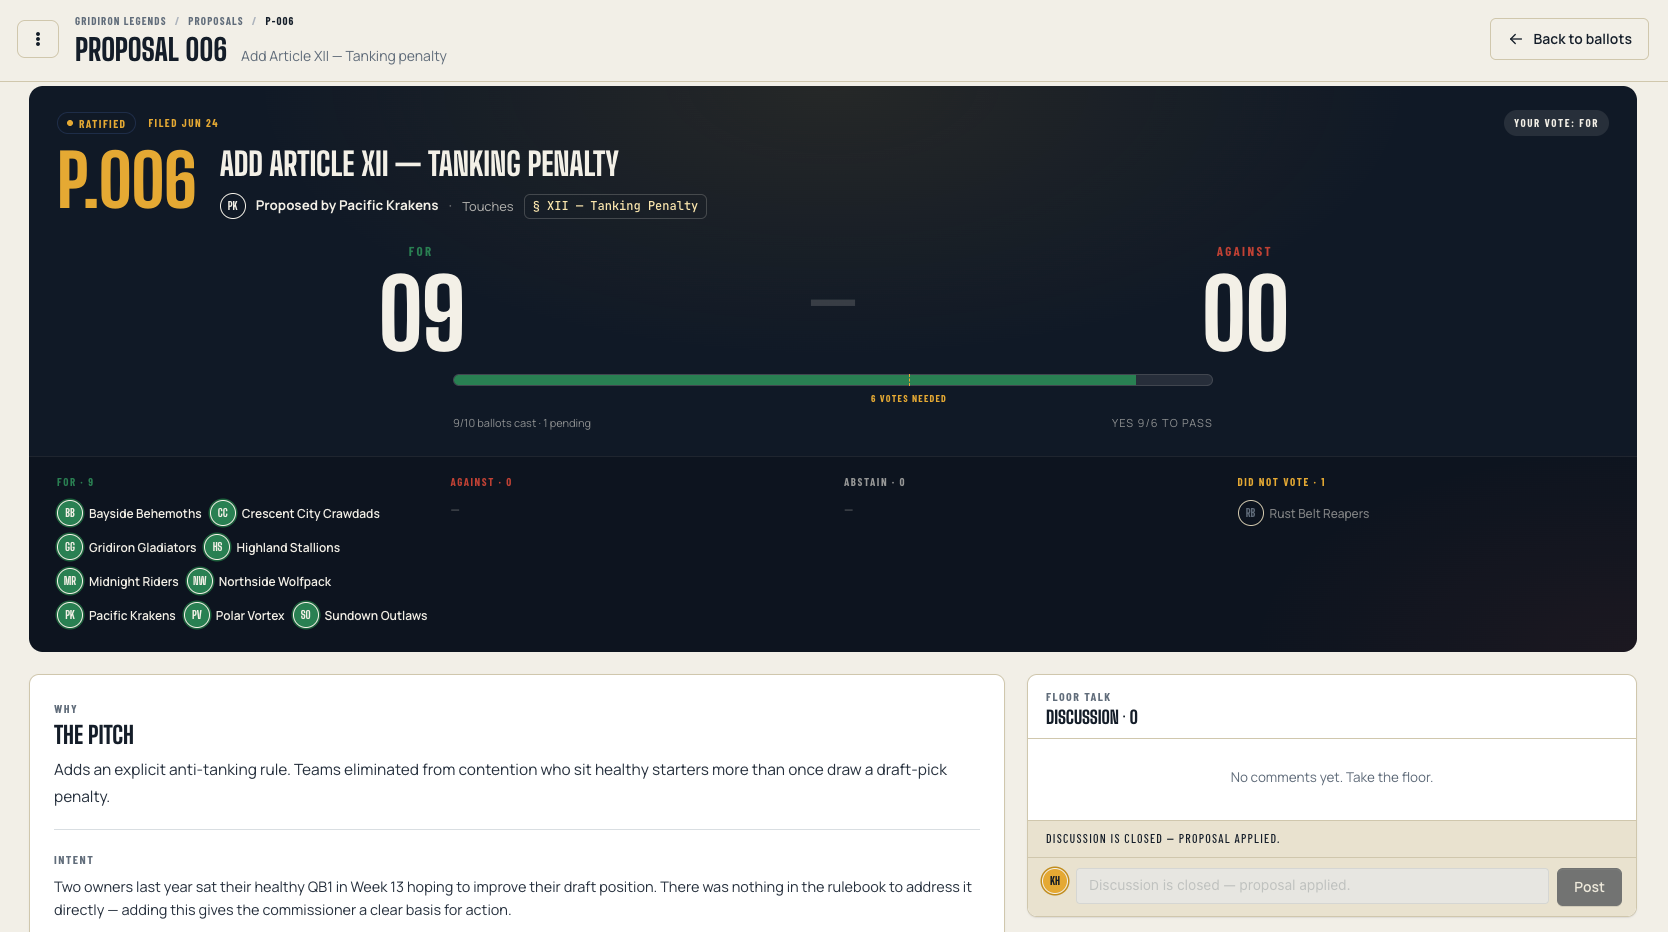
Task: Click the closed discussion input field
Action: (x=1312, y=886)
